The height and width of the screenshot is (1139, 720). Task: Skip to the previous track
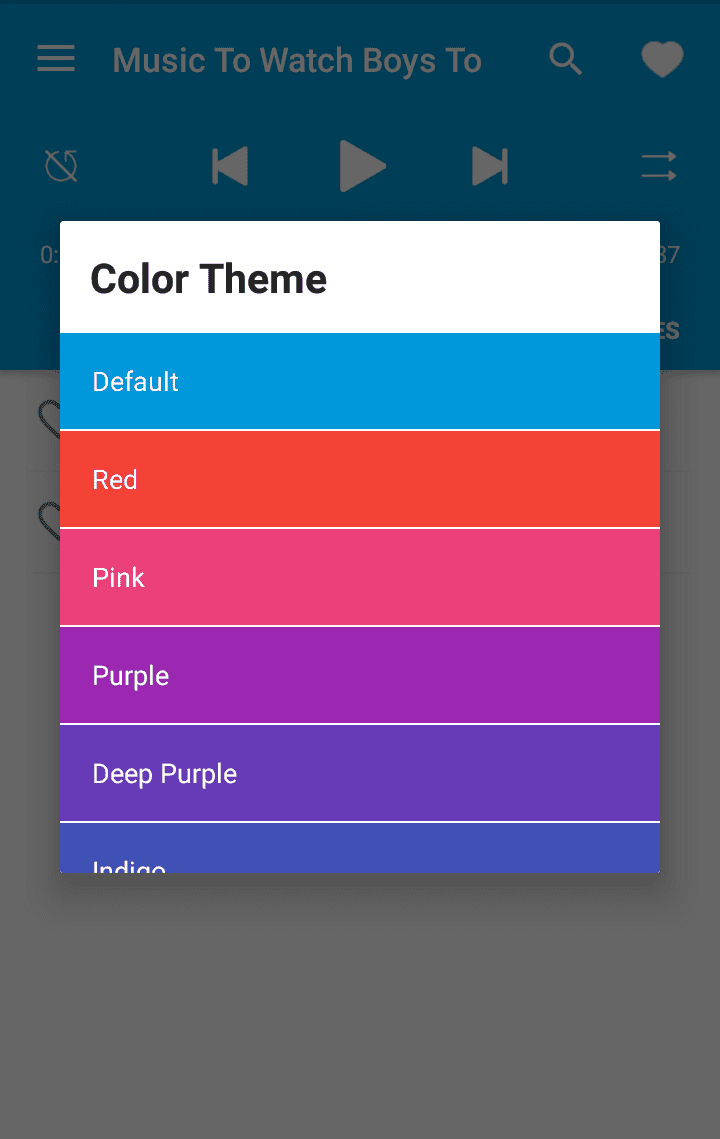[230, 166]
